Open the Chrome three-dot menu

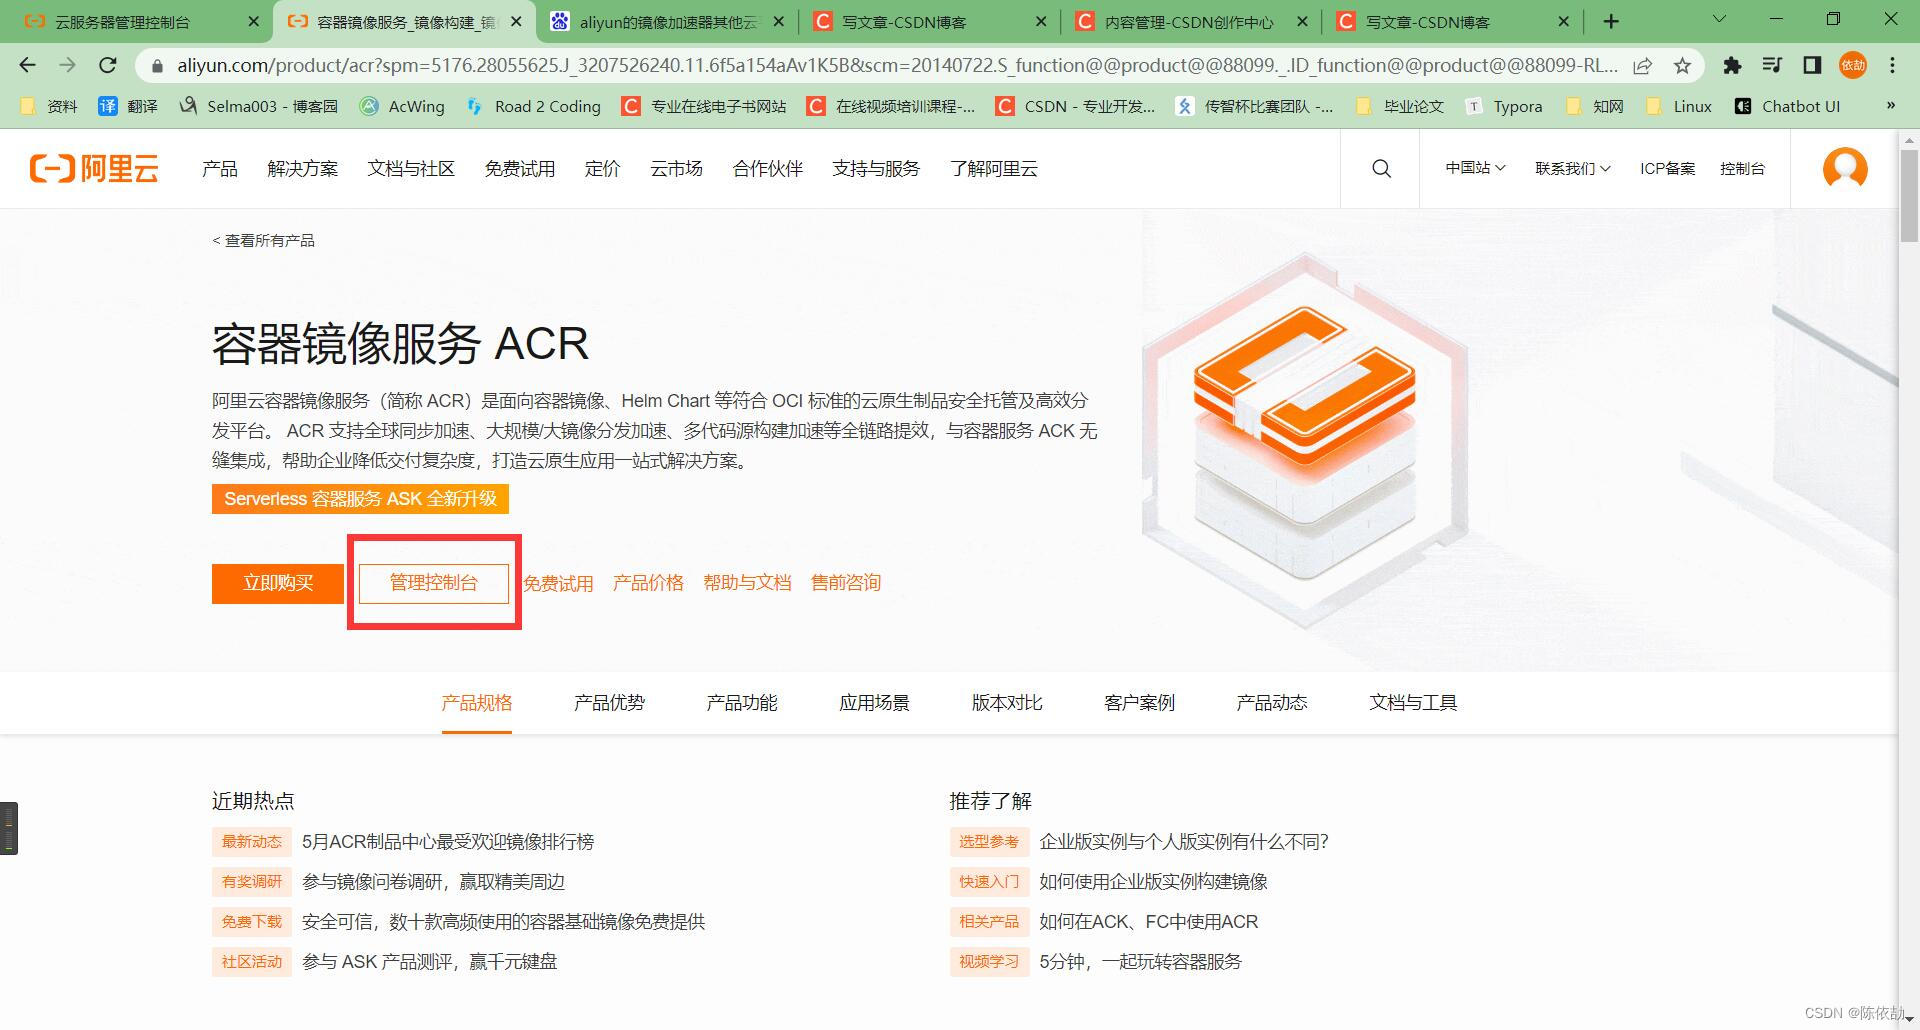coord(1892,65)
